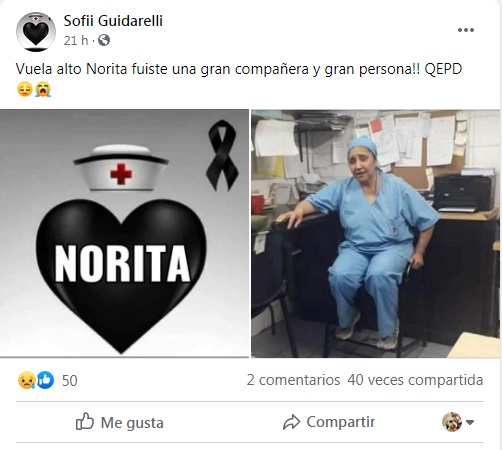Click the thumbs-up icon beside Me gusta
The height and width of the screenshot is (450, 502).
(x=85, y=421)
